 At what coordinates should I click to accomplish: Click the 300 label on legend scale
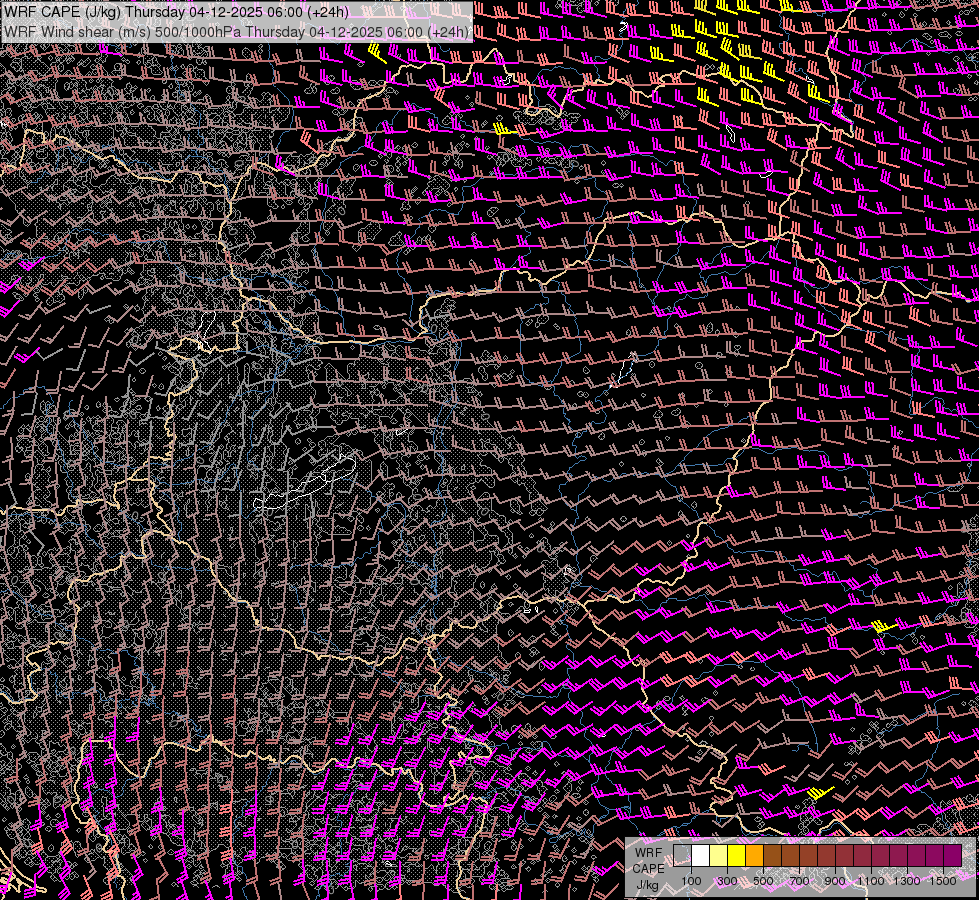click(727, 880)
